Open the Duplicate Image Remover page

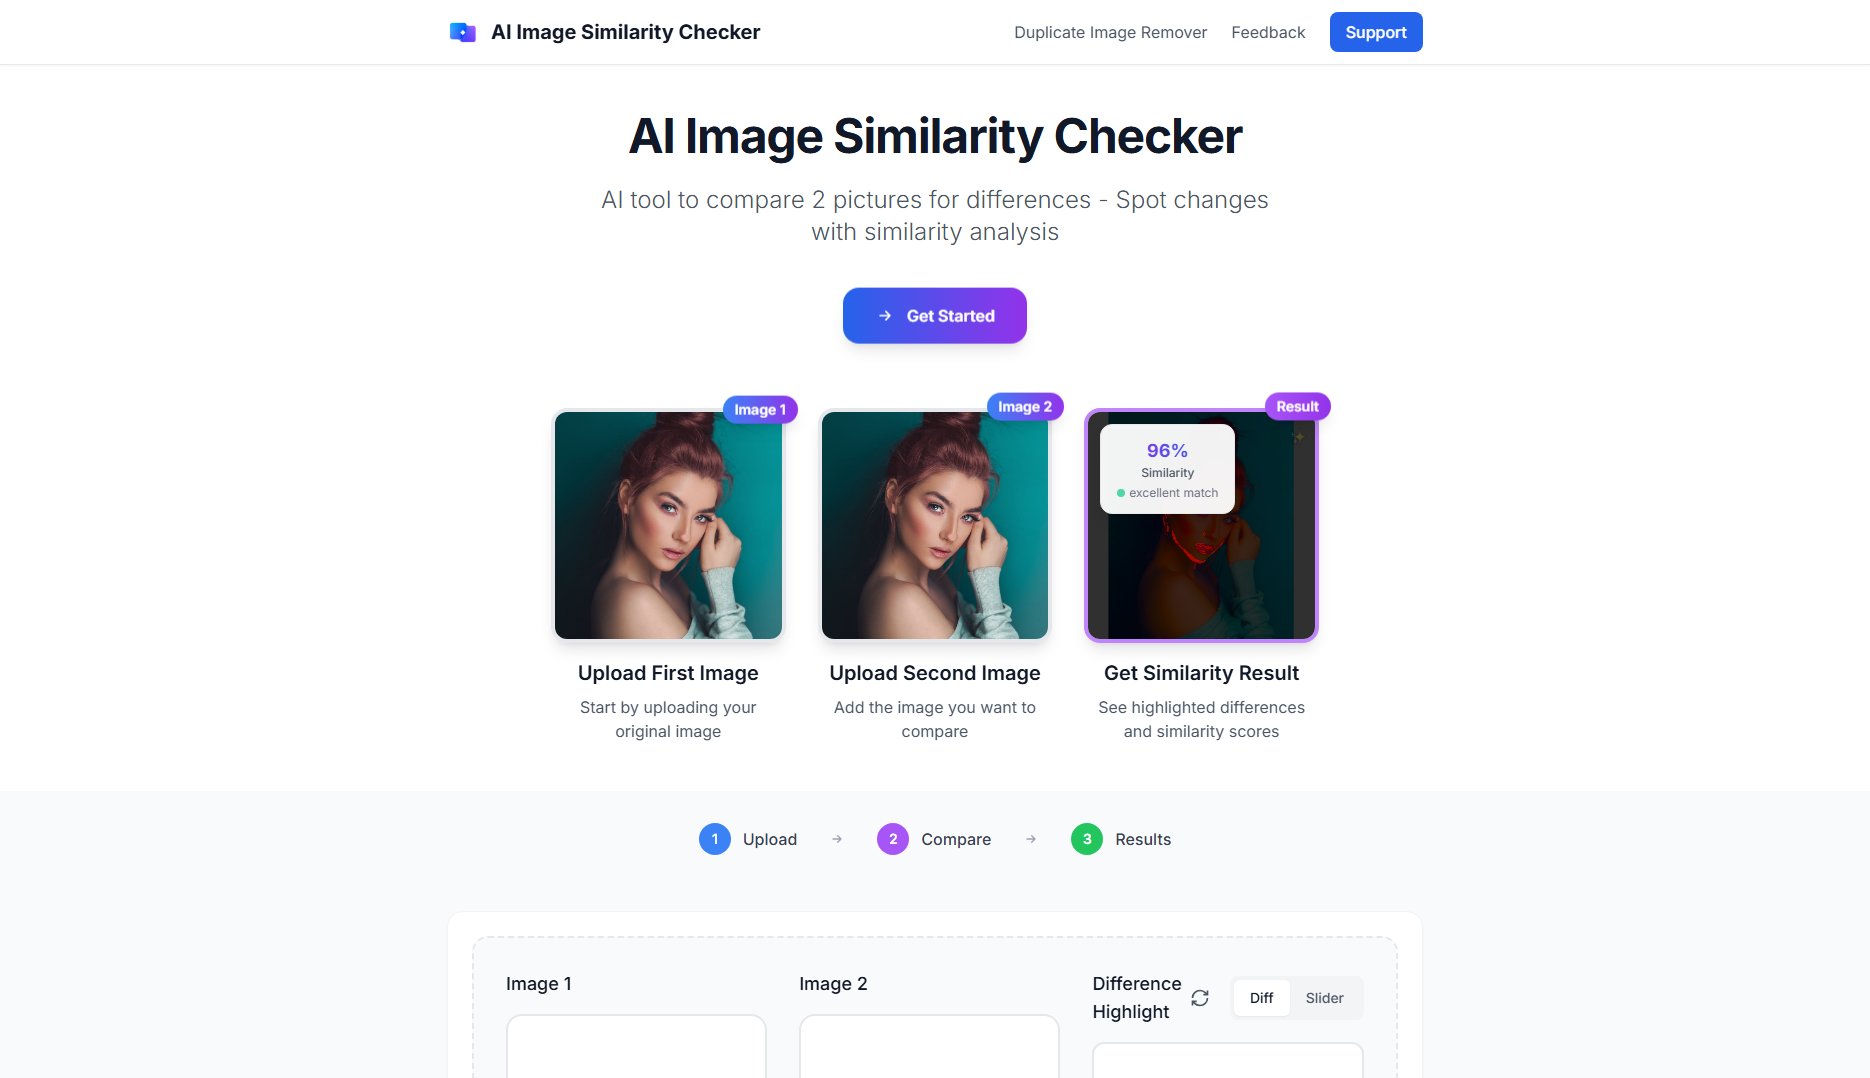(x=1110, y=32)
